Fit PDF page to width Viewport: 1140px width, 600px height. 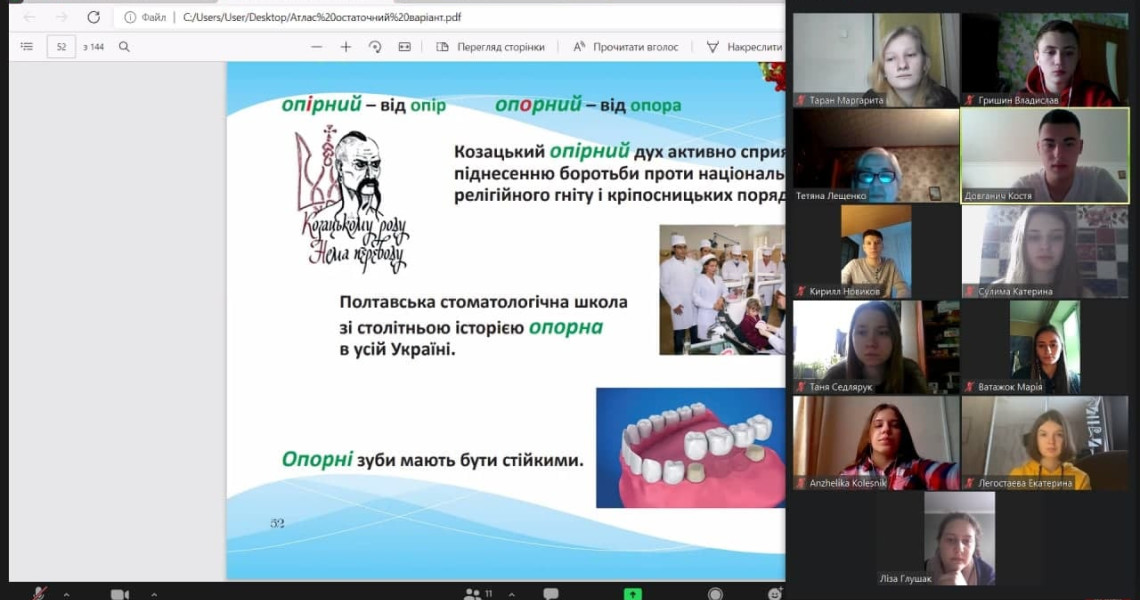[x=405, y=47]
